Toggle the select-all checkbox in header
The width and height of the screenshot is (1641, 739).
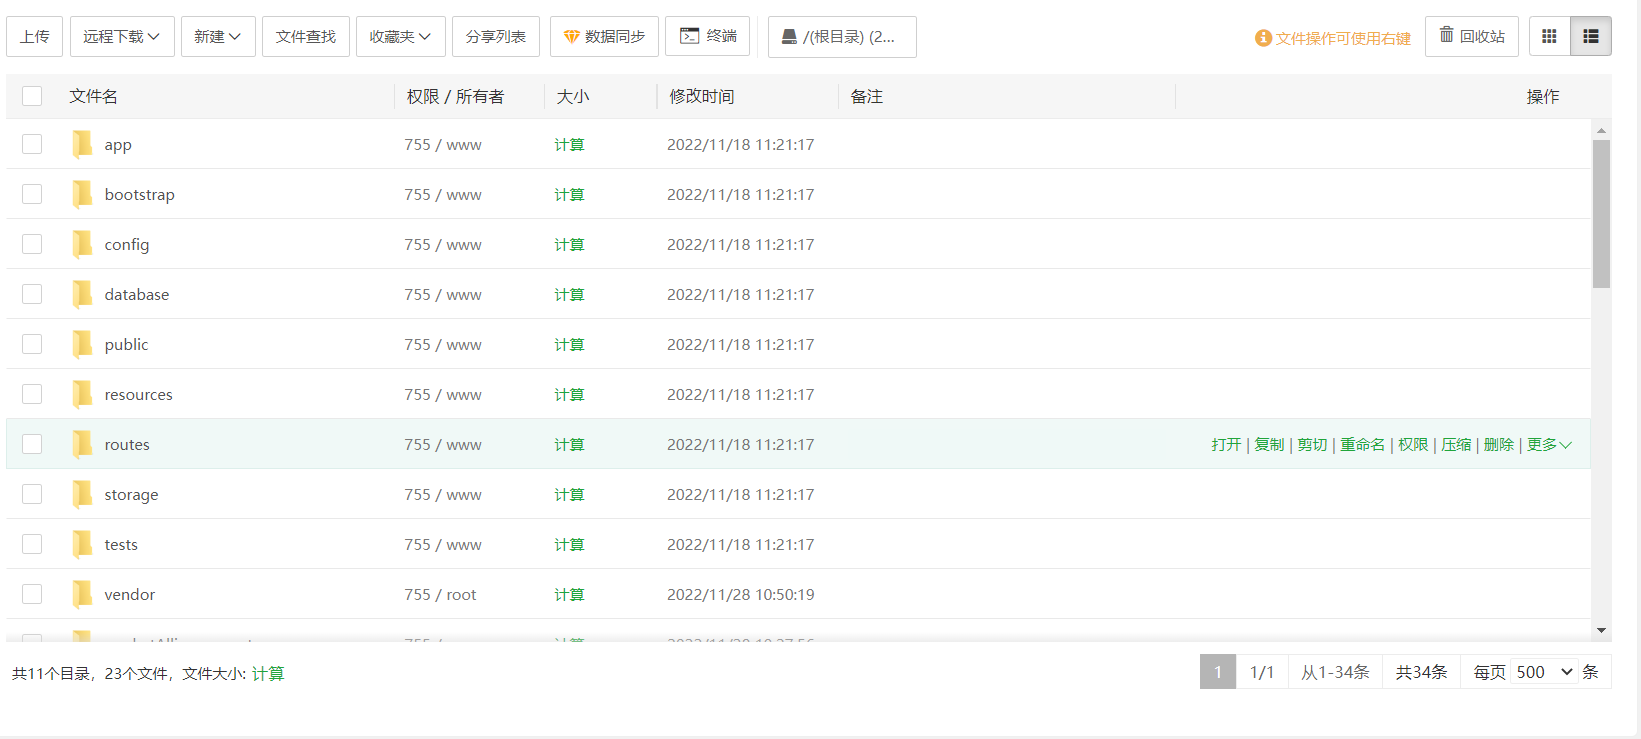click(32, 96)
